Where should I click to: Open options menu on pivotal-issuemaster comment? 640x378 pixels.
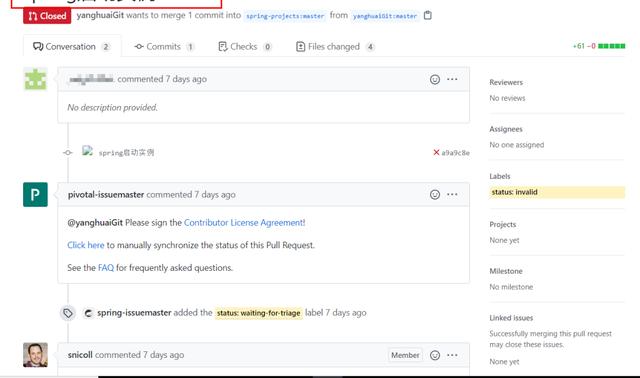(x=452, y=195)
